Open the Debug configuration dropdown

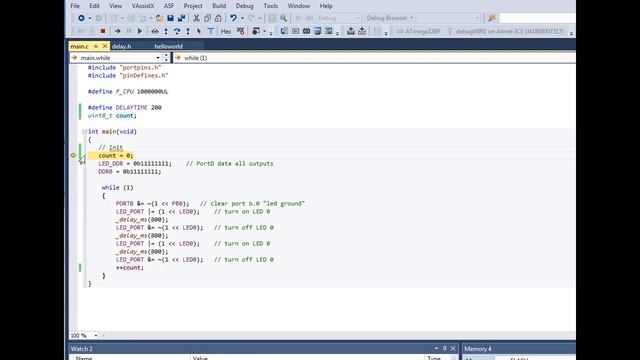(x=338, y=18)
